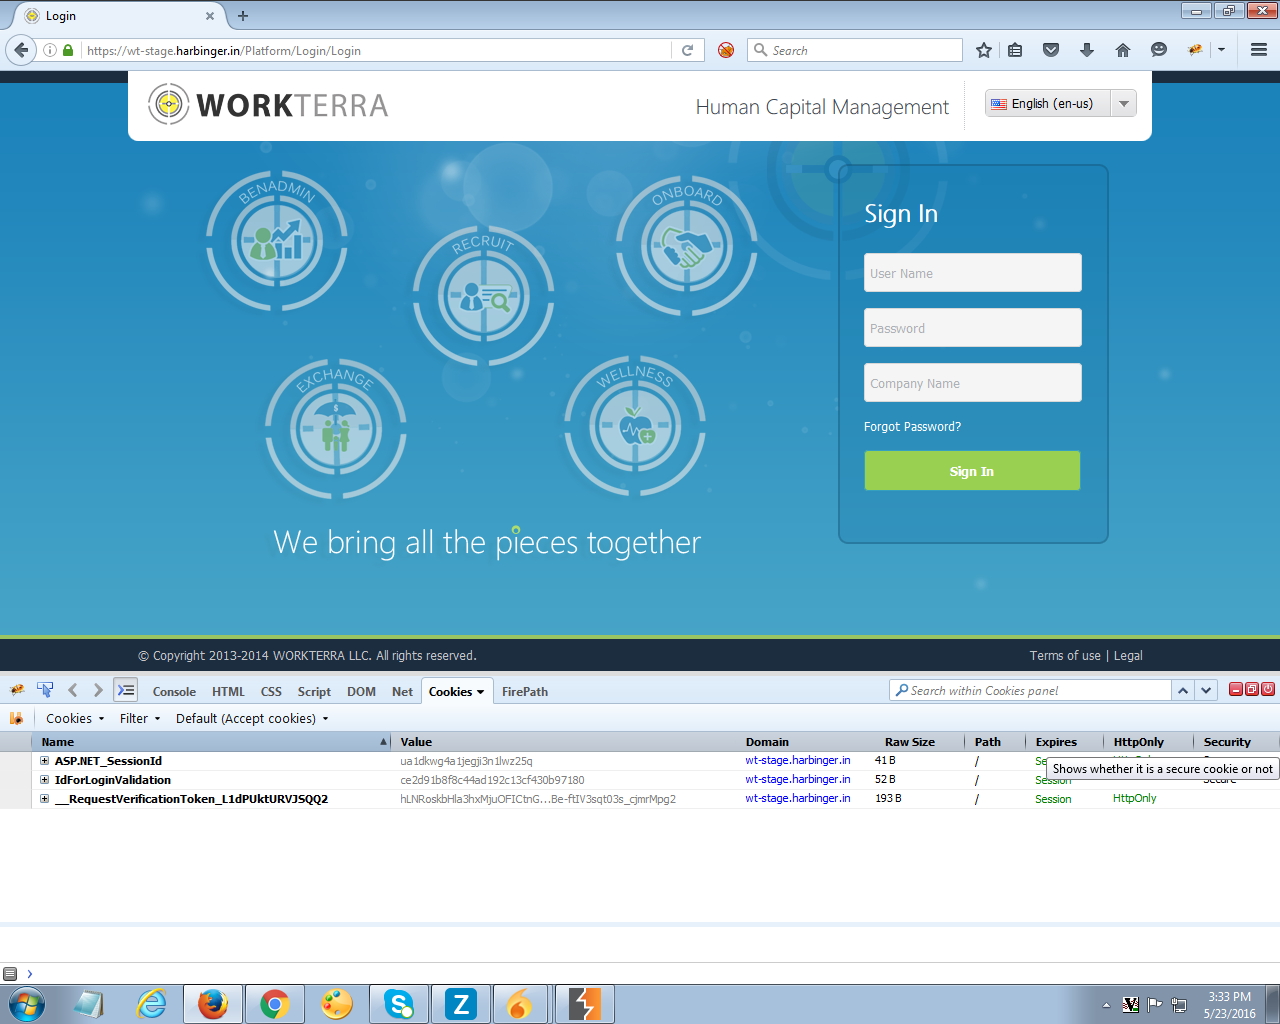Click the Firefox Search box

(855, 50)
